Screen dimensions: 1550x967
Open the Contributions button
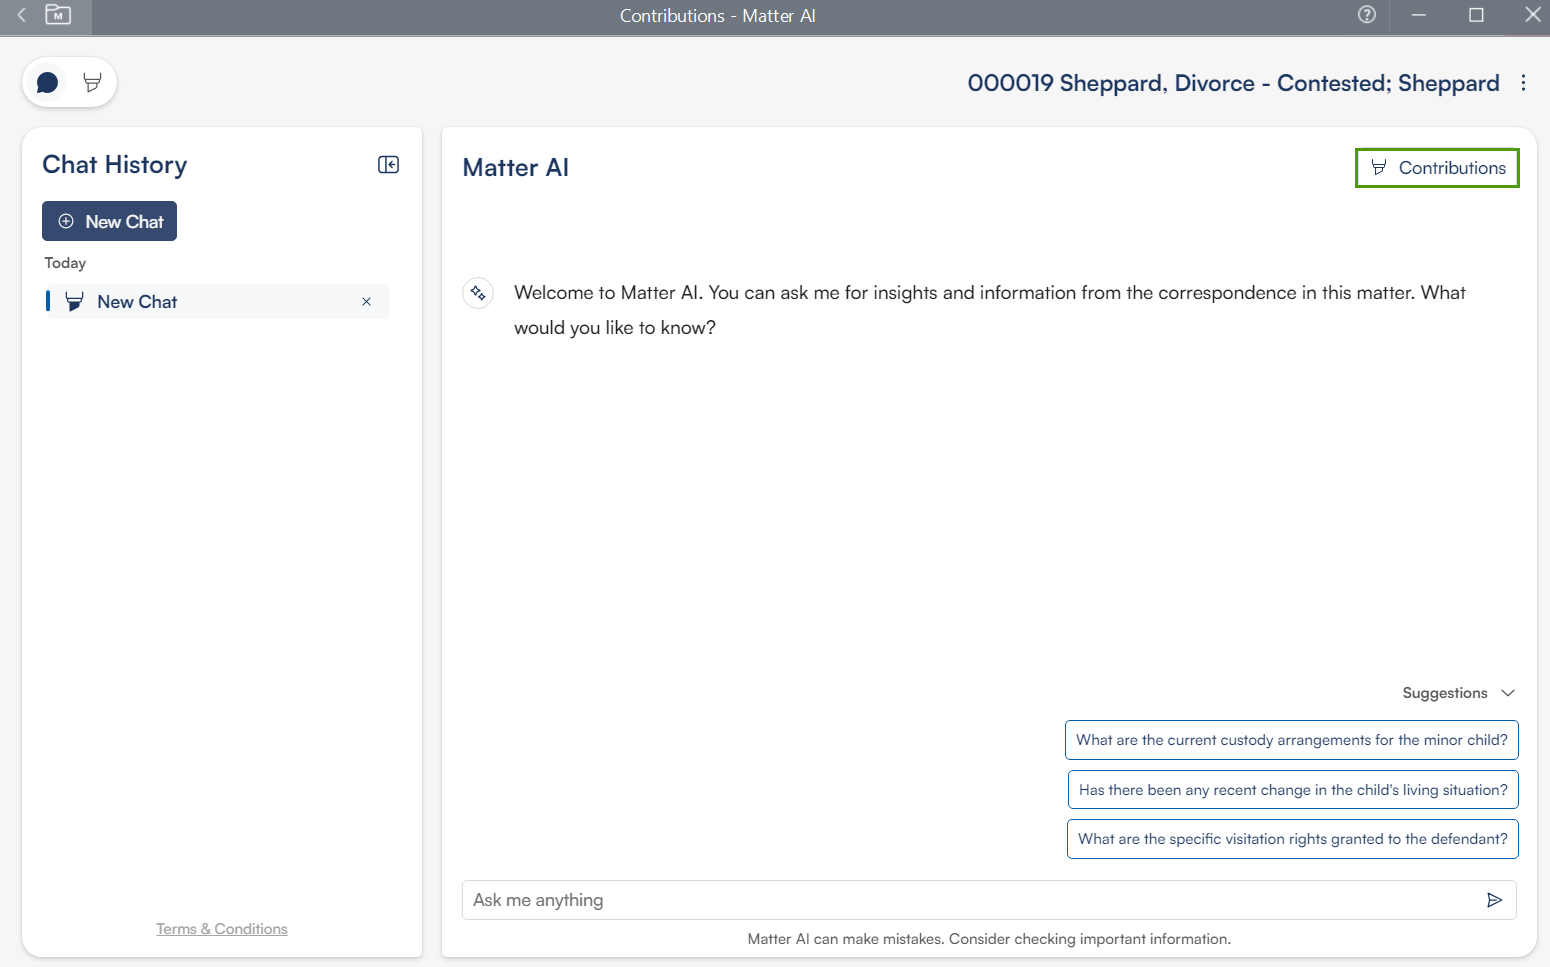(x=1436, y=168)
